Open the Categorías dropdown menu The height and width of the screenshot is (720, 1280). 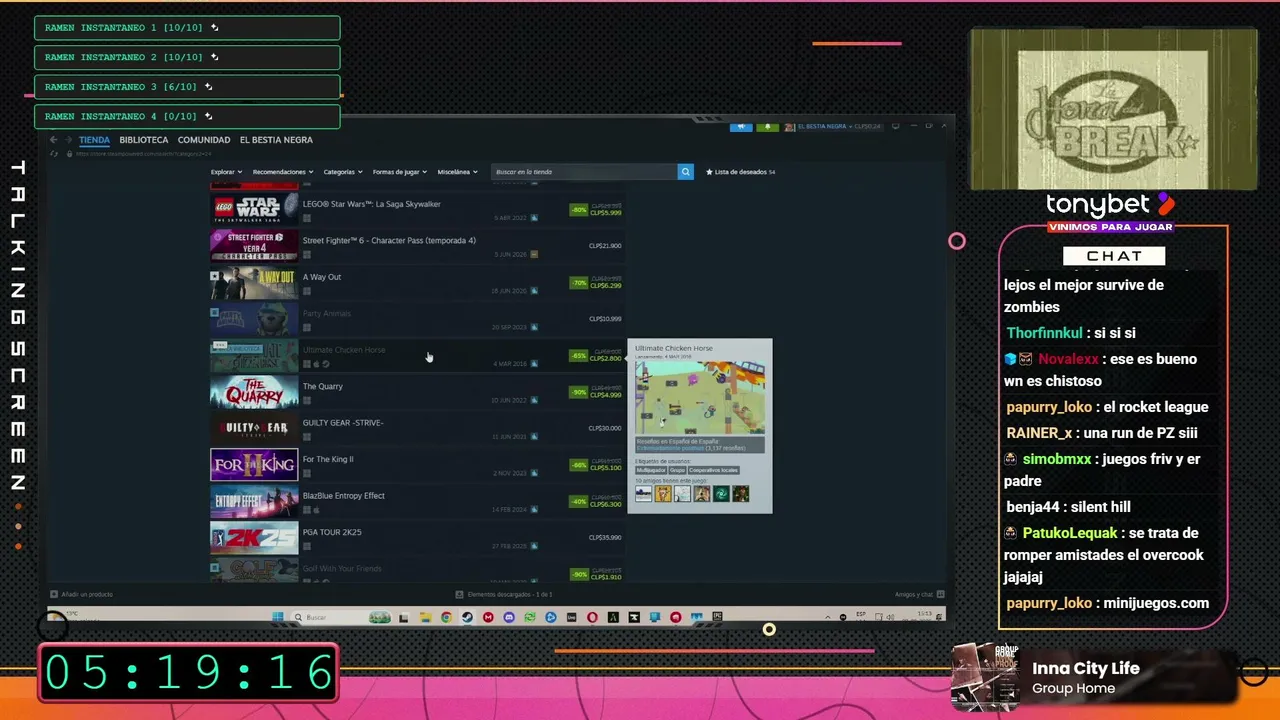pyautogui.click(x=343, y=172)
